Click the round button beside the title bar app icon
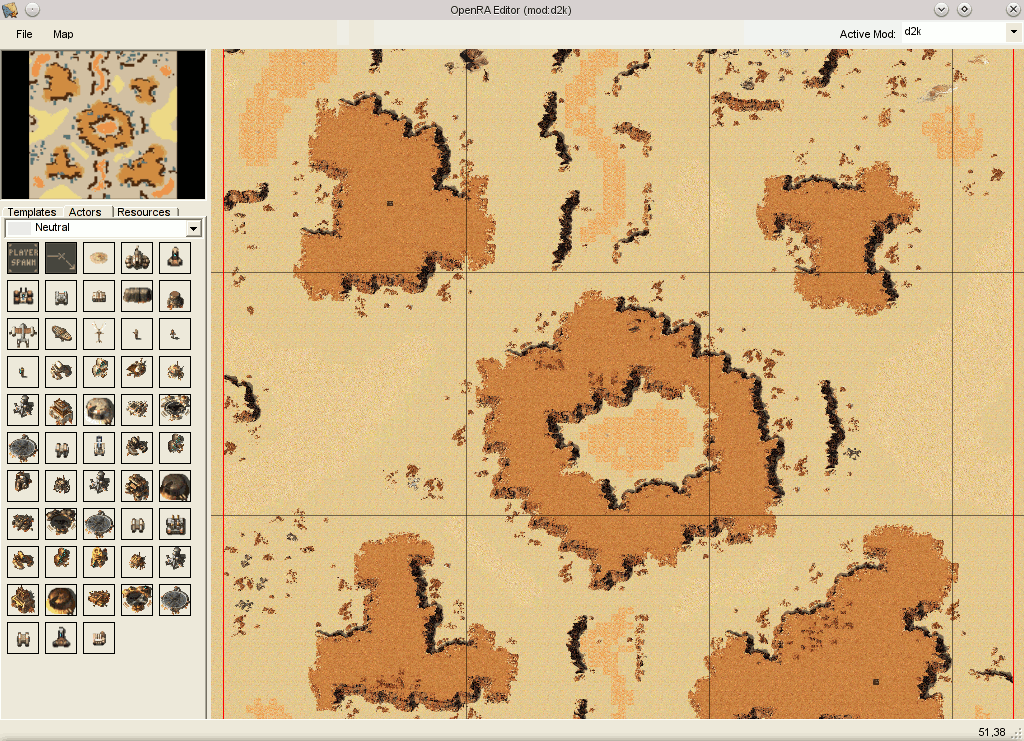 (32, 10)
